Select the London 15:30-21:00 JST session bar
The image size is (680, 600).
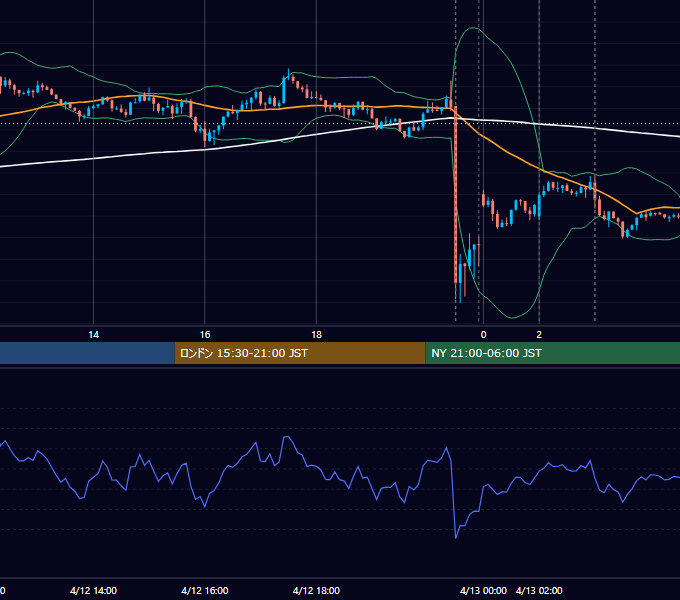point(300,353)
